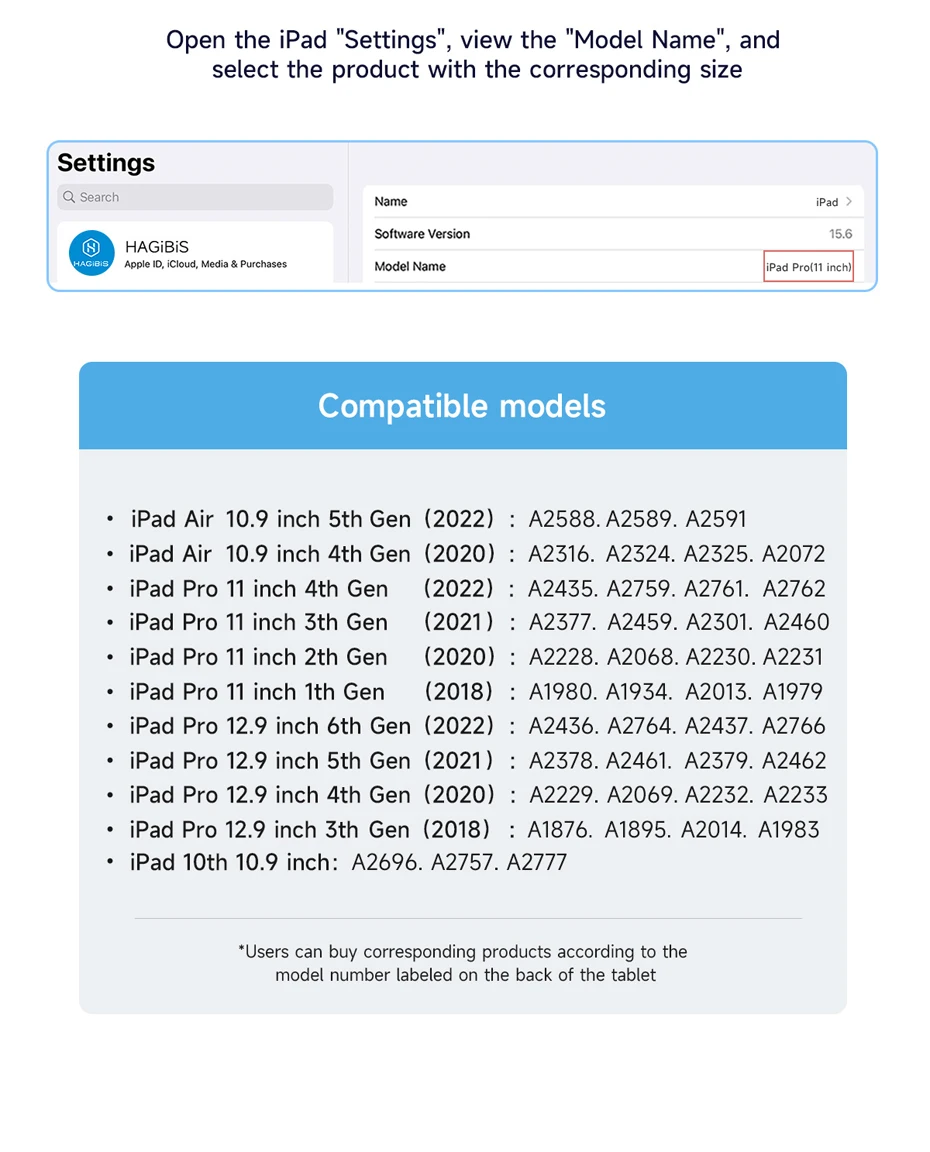Click the software version value 15.6
Image resolution: width=930 pixels, height=1152 pixels.
[840, 234]
